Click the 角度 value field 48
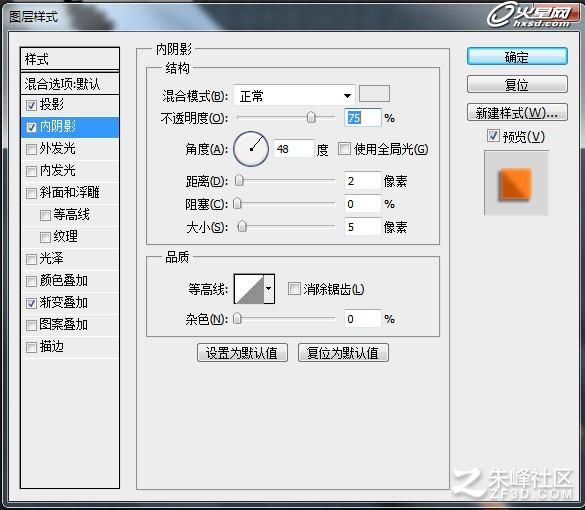 click(294, 149)
